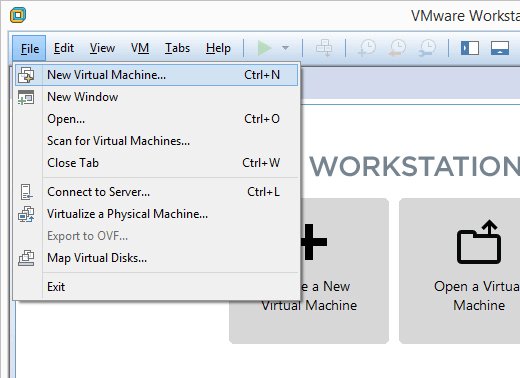520x378 pixels.
Task: Click the Connect to Server menu icon
Action: pos(26,192)
